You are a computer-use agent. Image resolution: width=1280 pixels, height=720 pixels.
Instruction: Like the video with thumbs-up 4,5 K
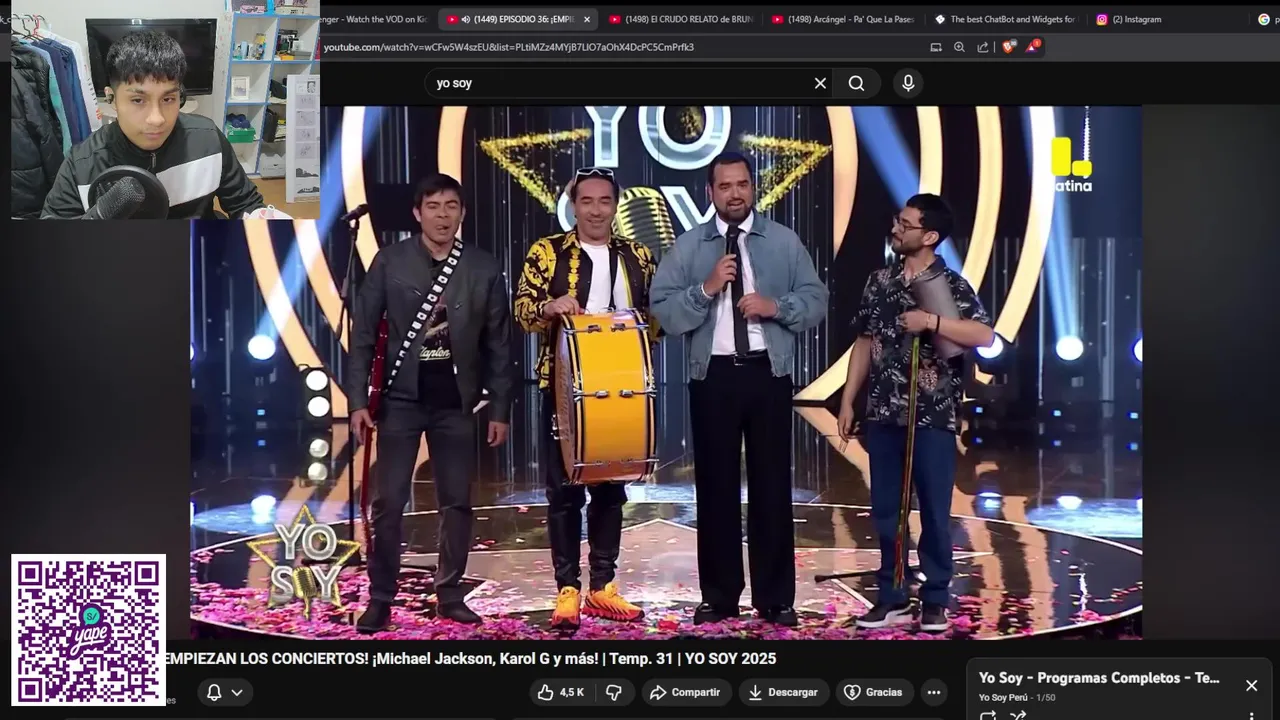tap(561, 692)
